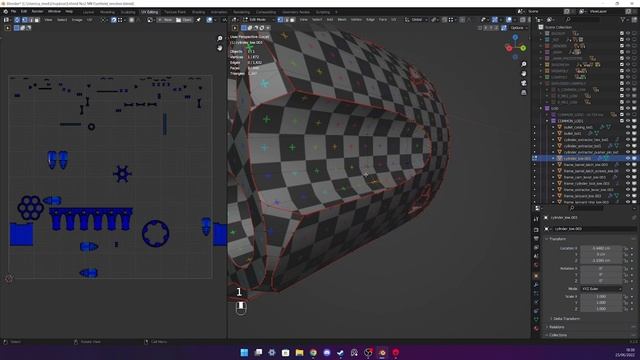The height and width of the screenshot is (360, 640).
Task: Open the File menu
Action: (13, 11)
